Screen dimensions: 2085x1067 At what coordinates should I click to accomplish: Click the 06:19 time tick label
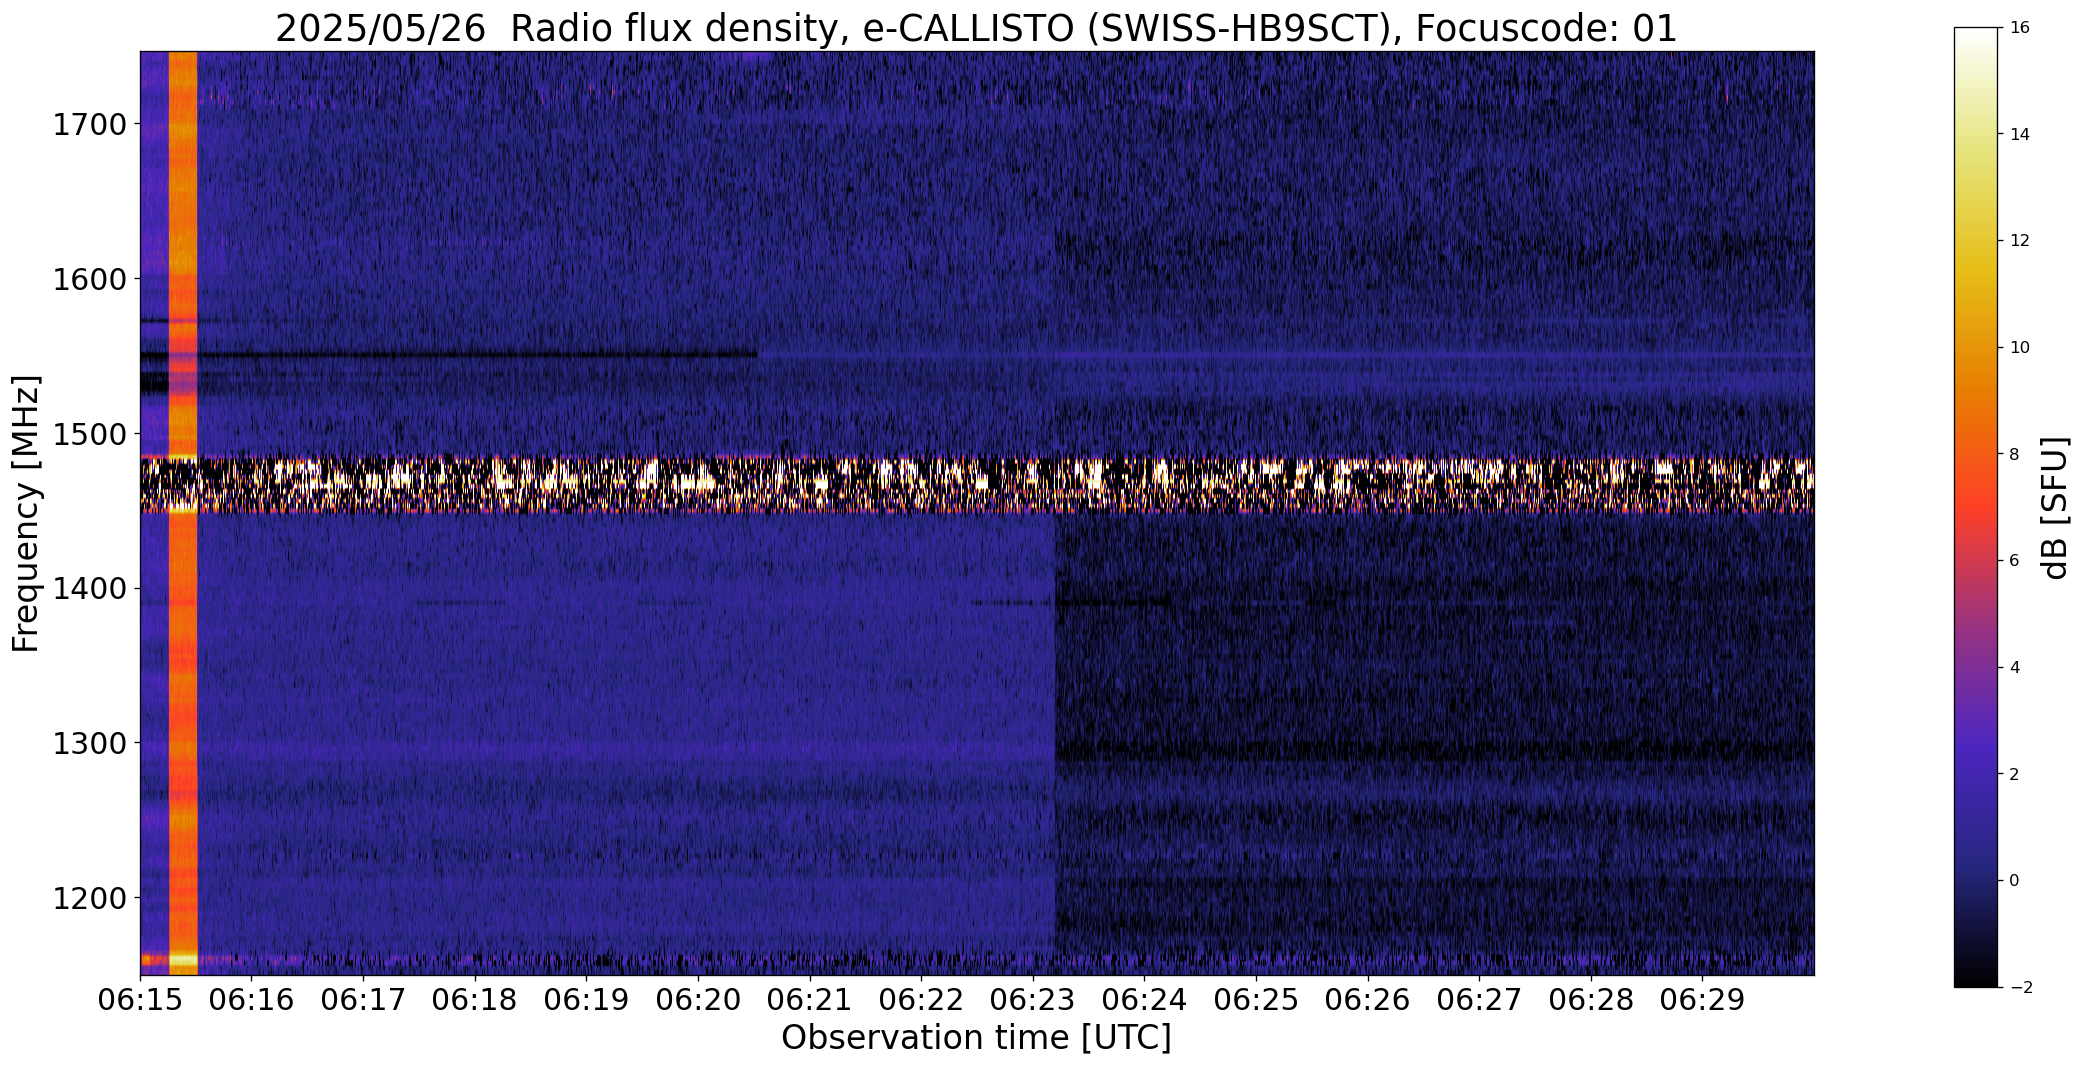587,1000
